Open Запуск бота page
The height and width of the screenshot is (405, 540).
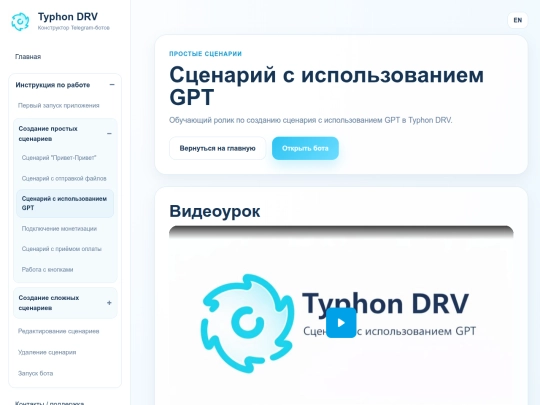point(35,373)
